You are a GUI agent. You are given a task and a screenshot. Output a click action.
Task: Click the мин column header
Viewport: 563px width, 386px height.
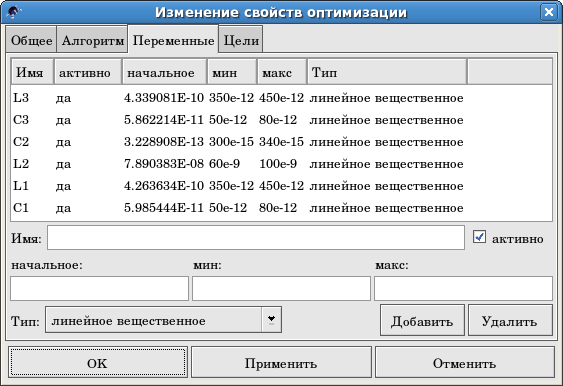pyautogui.click(x=232, y=72)
